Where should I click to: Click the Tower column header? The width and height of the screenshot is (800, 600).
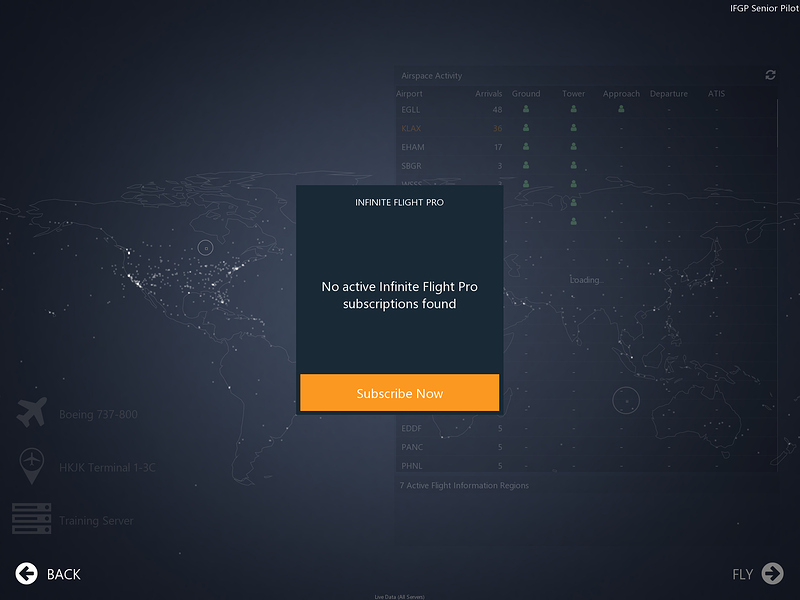pos(573,94)
